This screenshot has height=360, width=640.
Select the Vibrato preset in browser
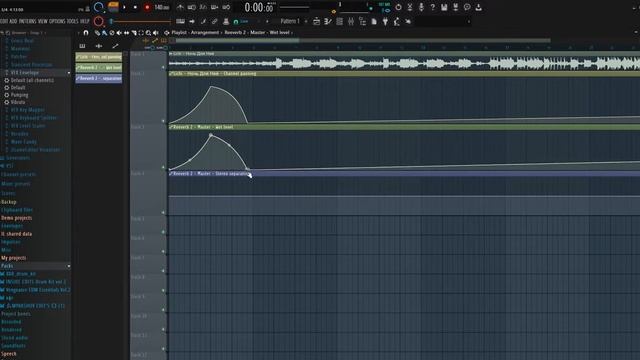(x=18, y=102)
